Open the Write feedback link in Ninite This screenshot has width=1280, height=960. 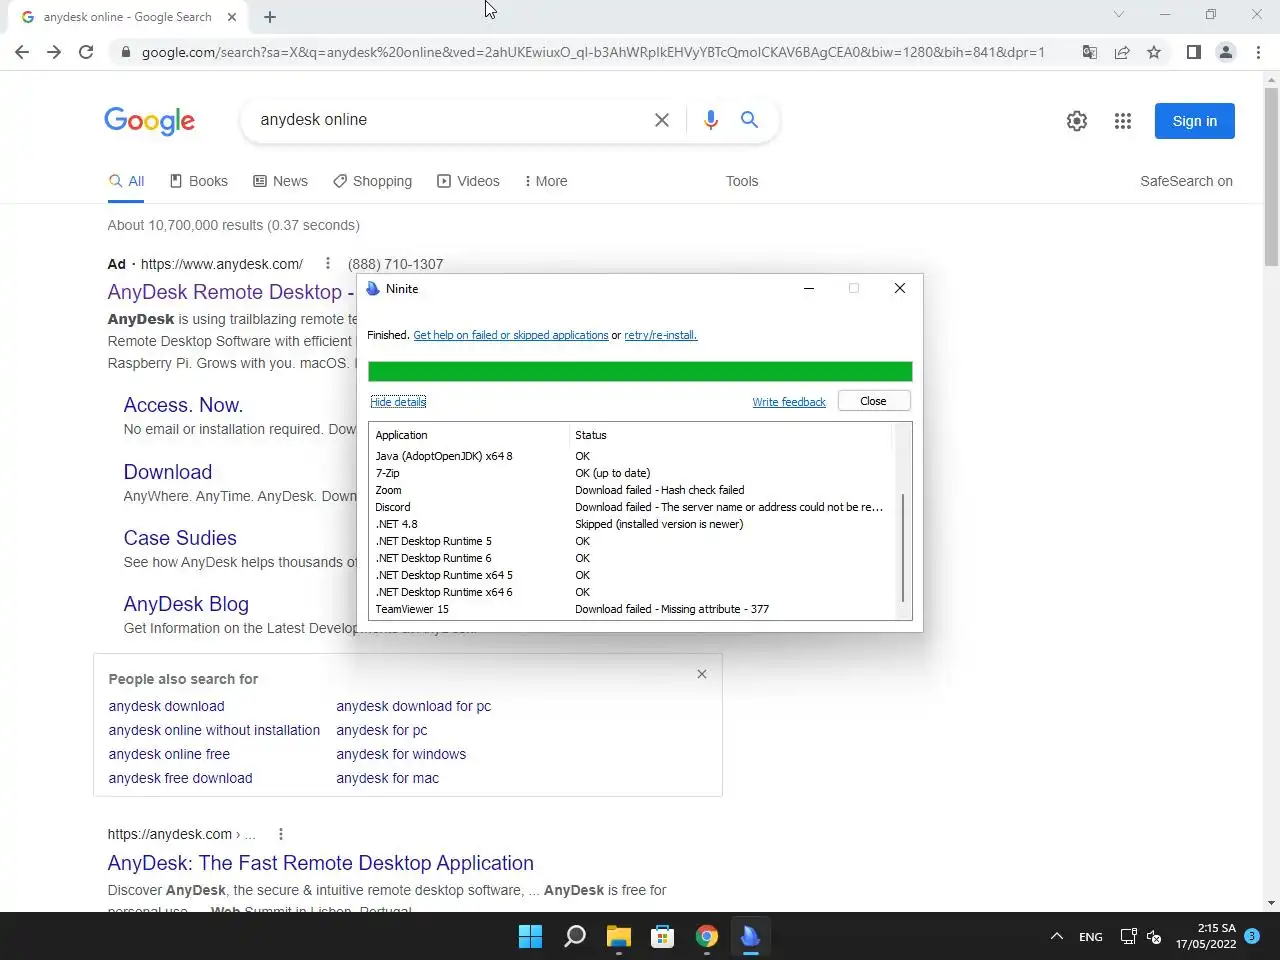[789, 402]
